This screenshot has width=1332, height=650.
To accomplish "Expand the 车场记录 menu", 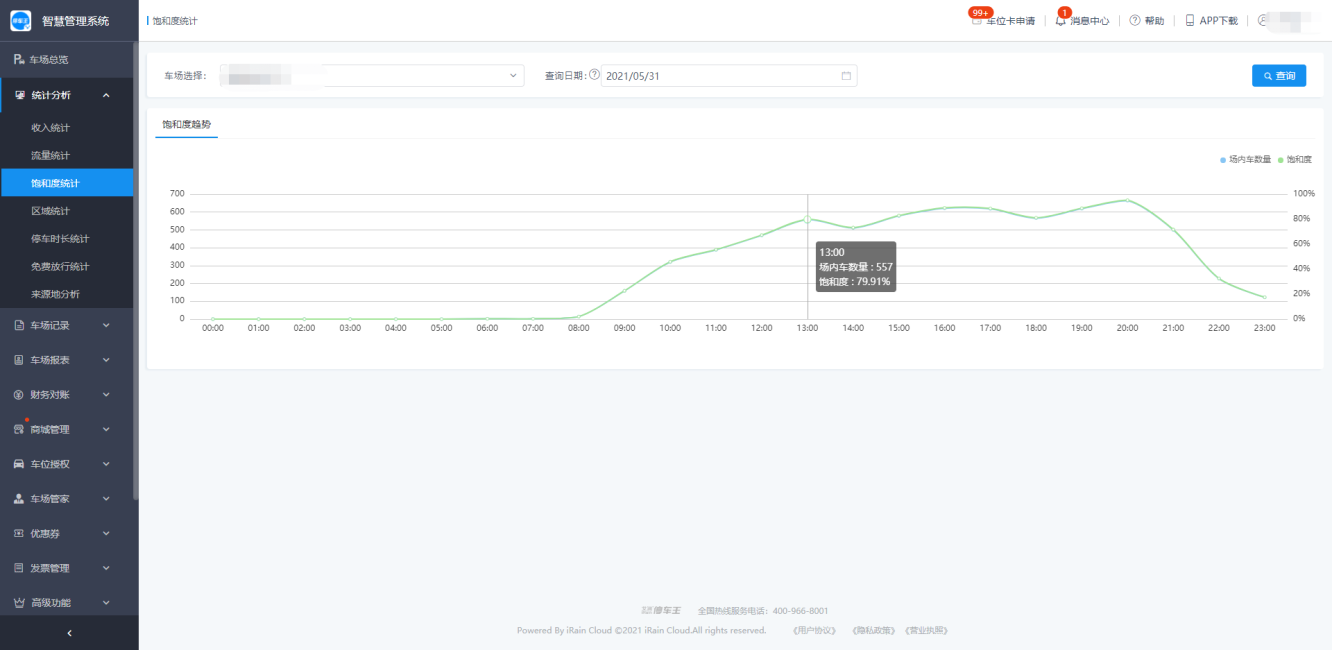I will click(68, 325).
